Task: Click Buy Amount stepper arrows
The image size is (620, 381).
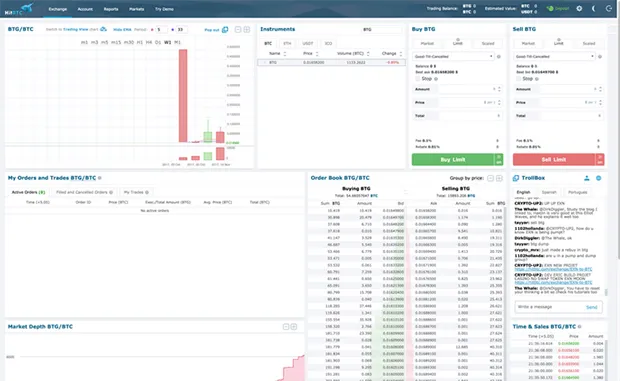Action: pyautogui.click(x=499, y=89)
